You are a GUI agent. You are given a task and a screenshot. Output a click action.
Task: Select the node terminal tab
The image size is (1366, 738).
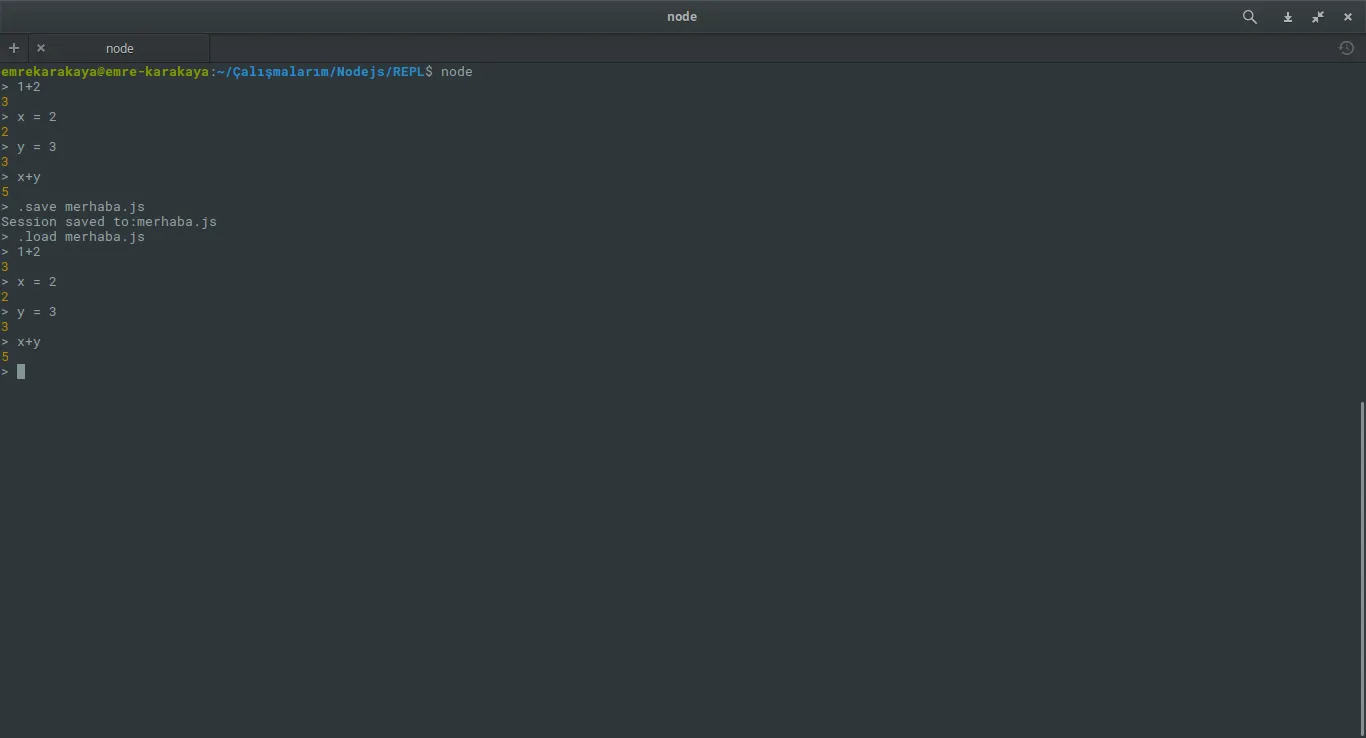point(120,48)
